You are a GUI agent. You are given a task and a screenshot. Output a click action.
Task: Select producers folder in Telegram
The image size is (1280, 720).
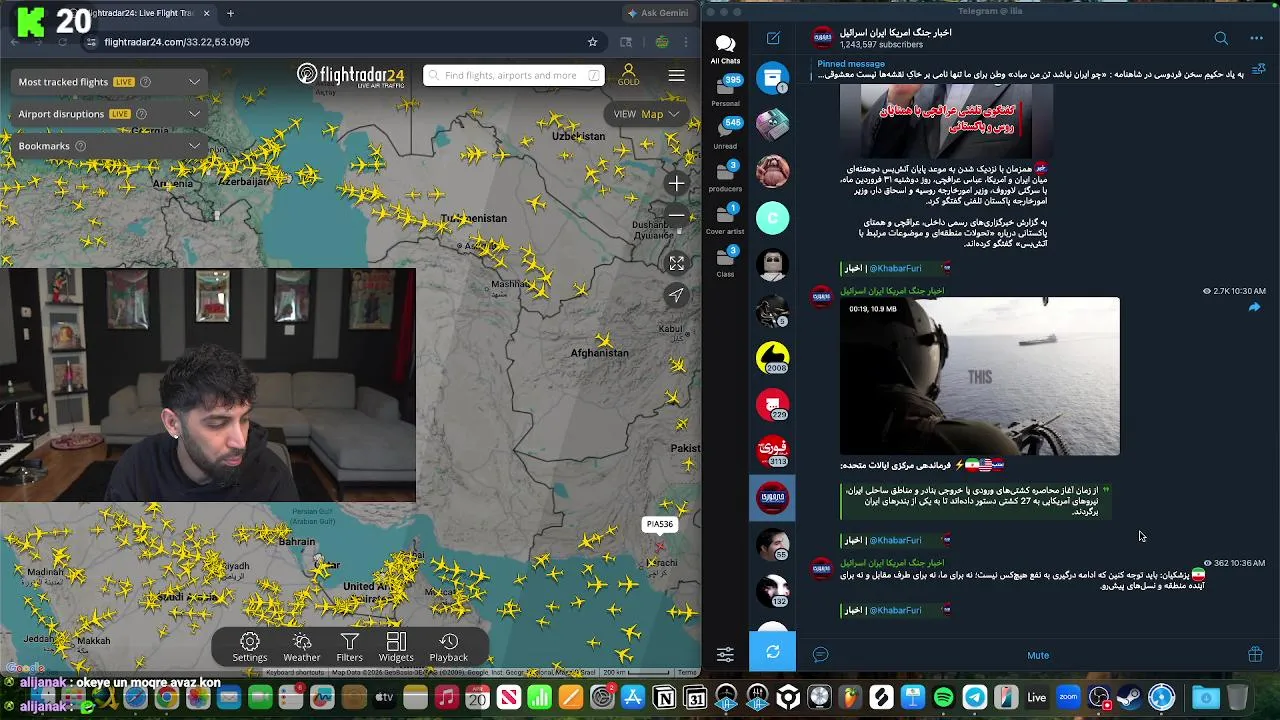726,176
